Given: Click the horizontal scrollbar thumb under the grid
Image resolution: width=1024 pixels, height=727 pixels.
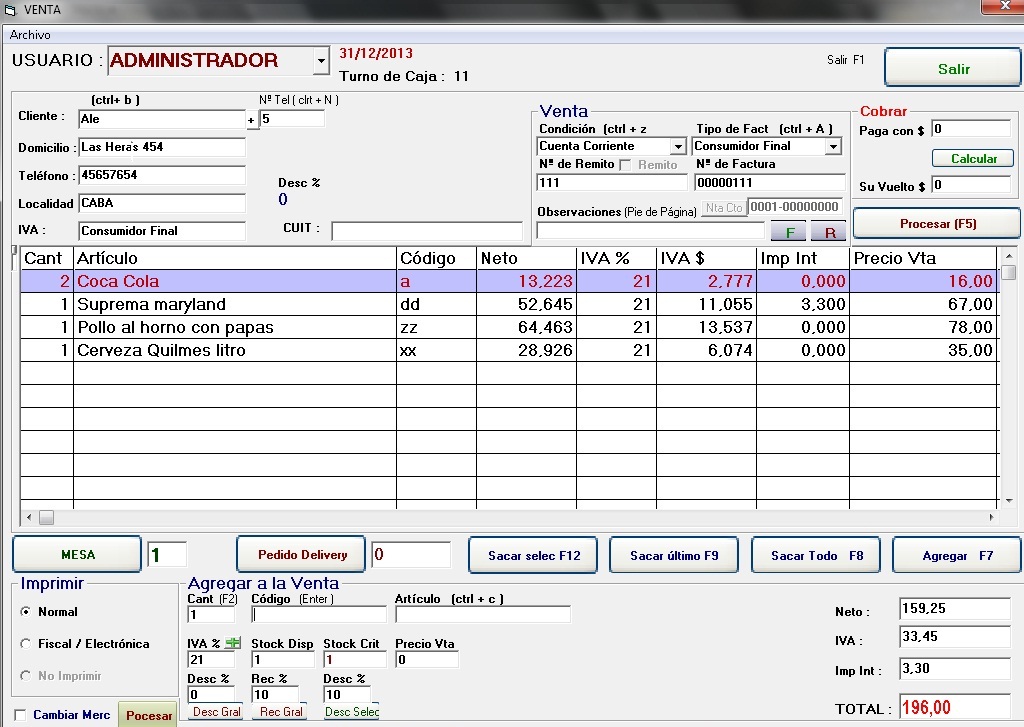Looking at the screenshot, I should point(46,517).
